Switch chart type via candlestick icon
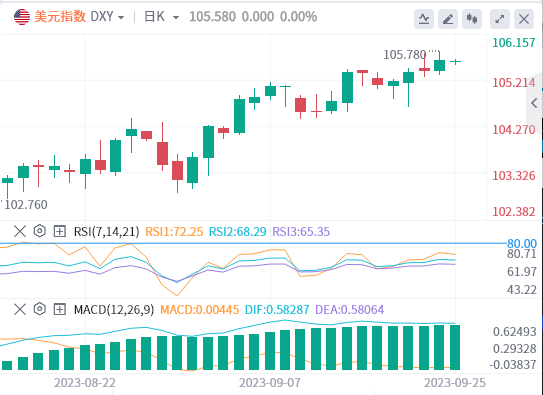543x395 pixels. pos(472,19)
